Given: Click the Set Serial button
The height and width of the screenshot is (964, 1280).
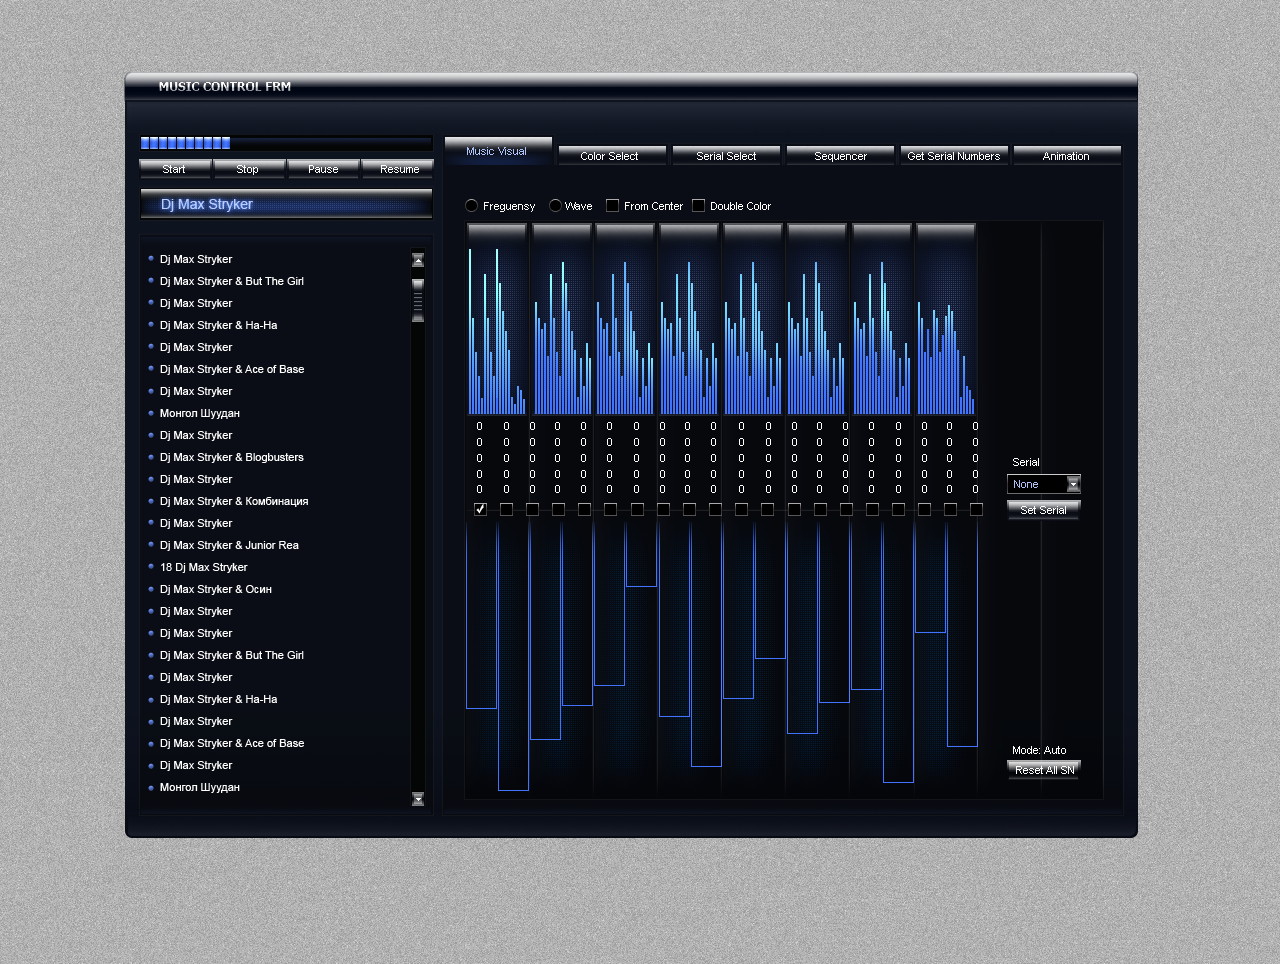Looking at the screenshot, I should tap(1043, 510).
